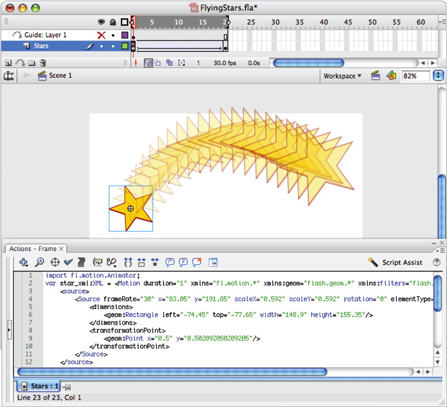Click the timeline show/hide icon beside Scene 1
The image size is (447, 407).
pos(9,76)
